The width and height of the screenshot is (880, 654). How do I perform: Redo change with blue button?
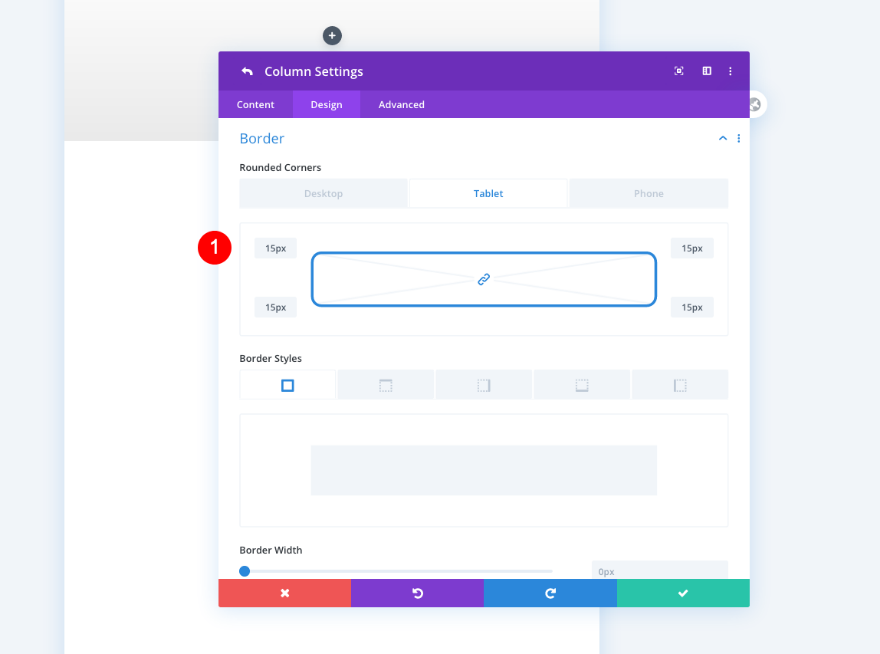coord(550,593)
